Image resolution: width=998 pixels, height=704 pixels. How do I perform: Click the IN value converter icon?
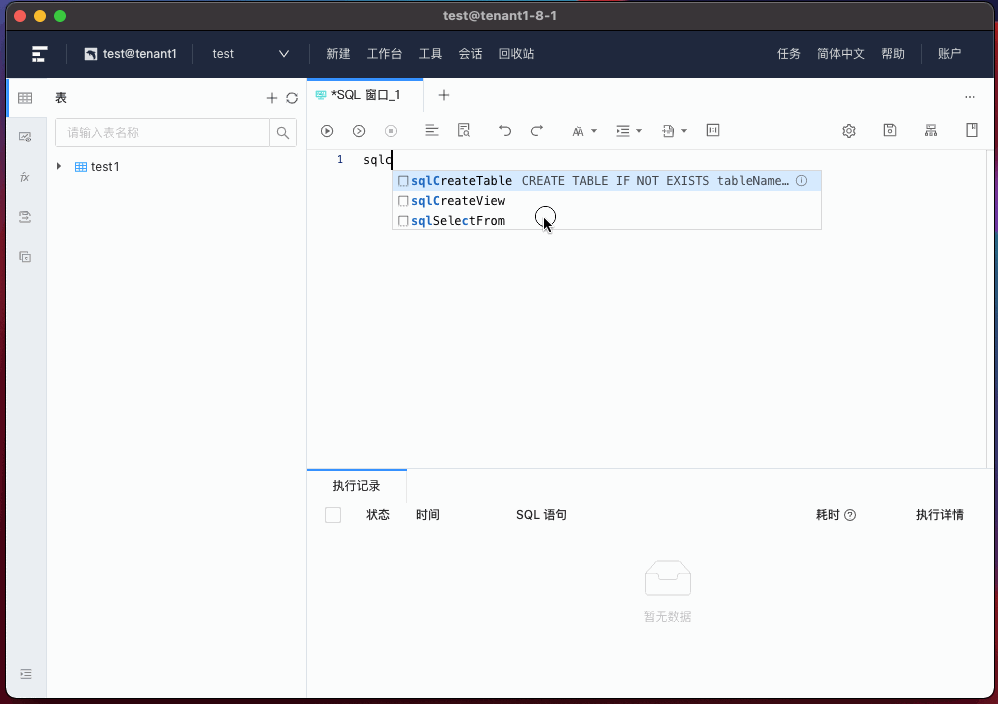(x=713, y=130)
